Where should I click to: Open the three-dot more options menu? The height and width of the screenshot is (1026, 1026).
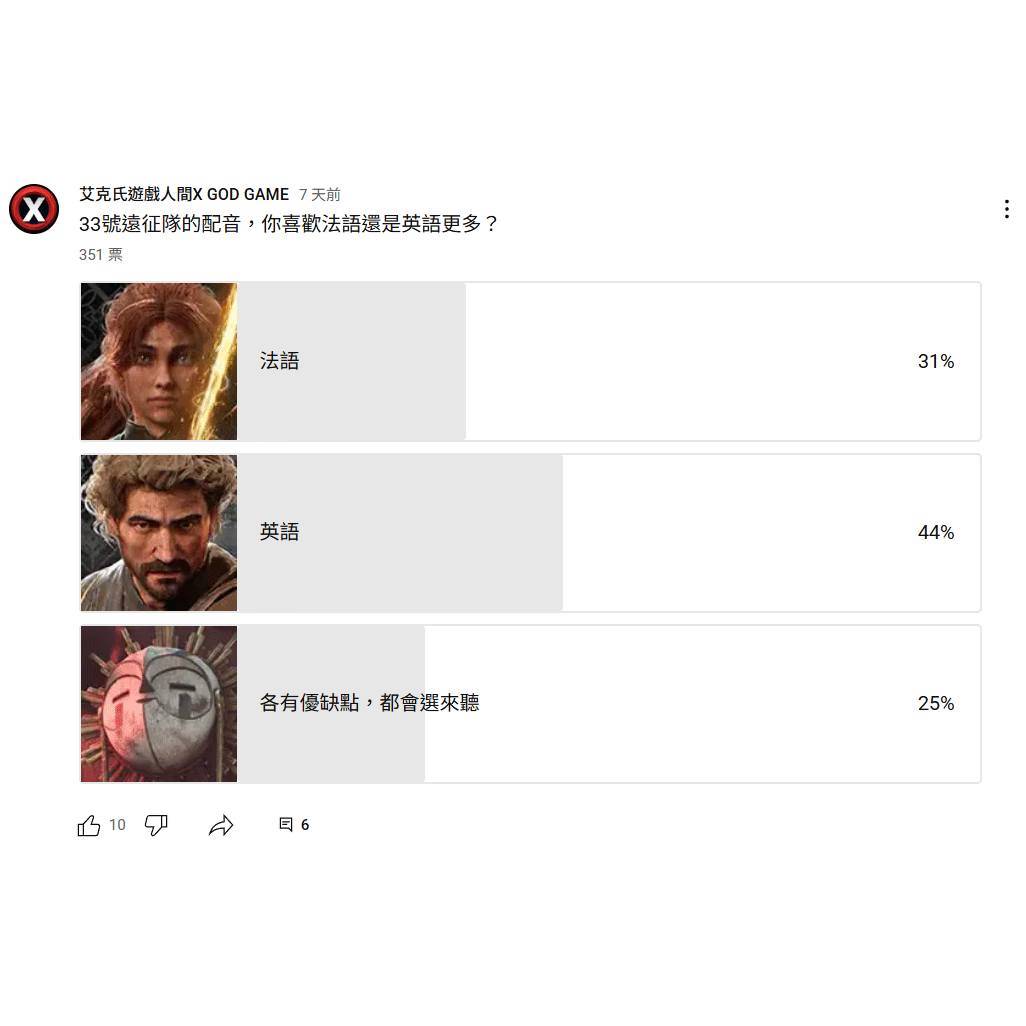coord(1006,209)
